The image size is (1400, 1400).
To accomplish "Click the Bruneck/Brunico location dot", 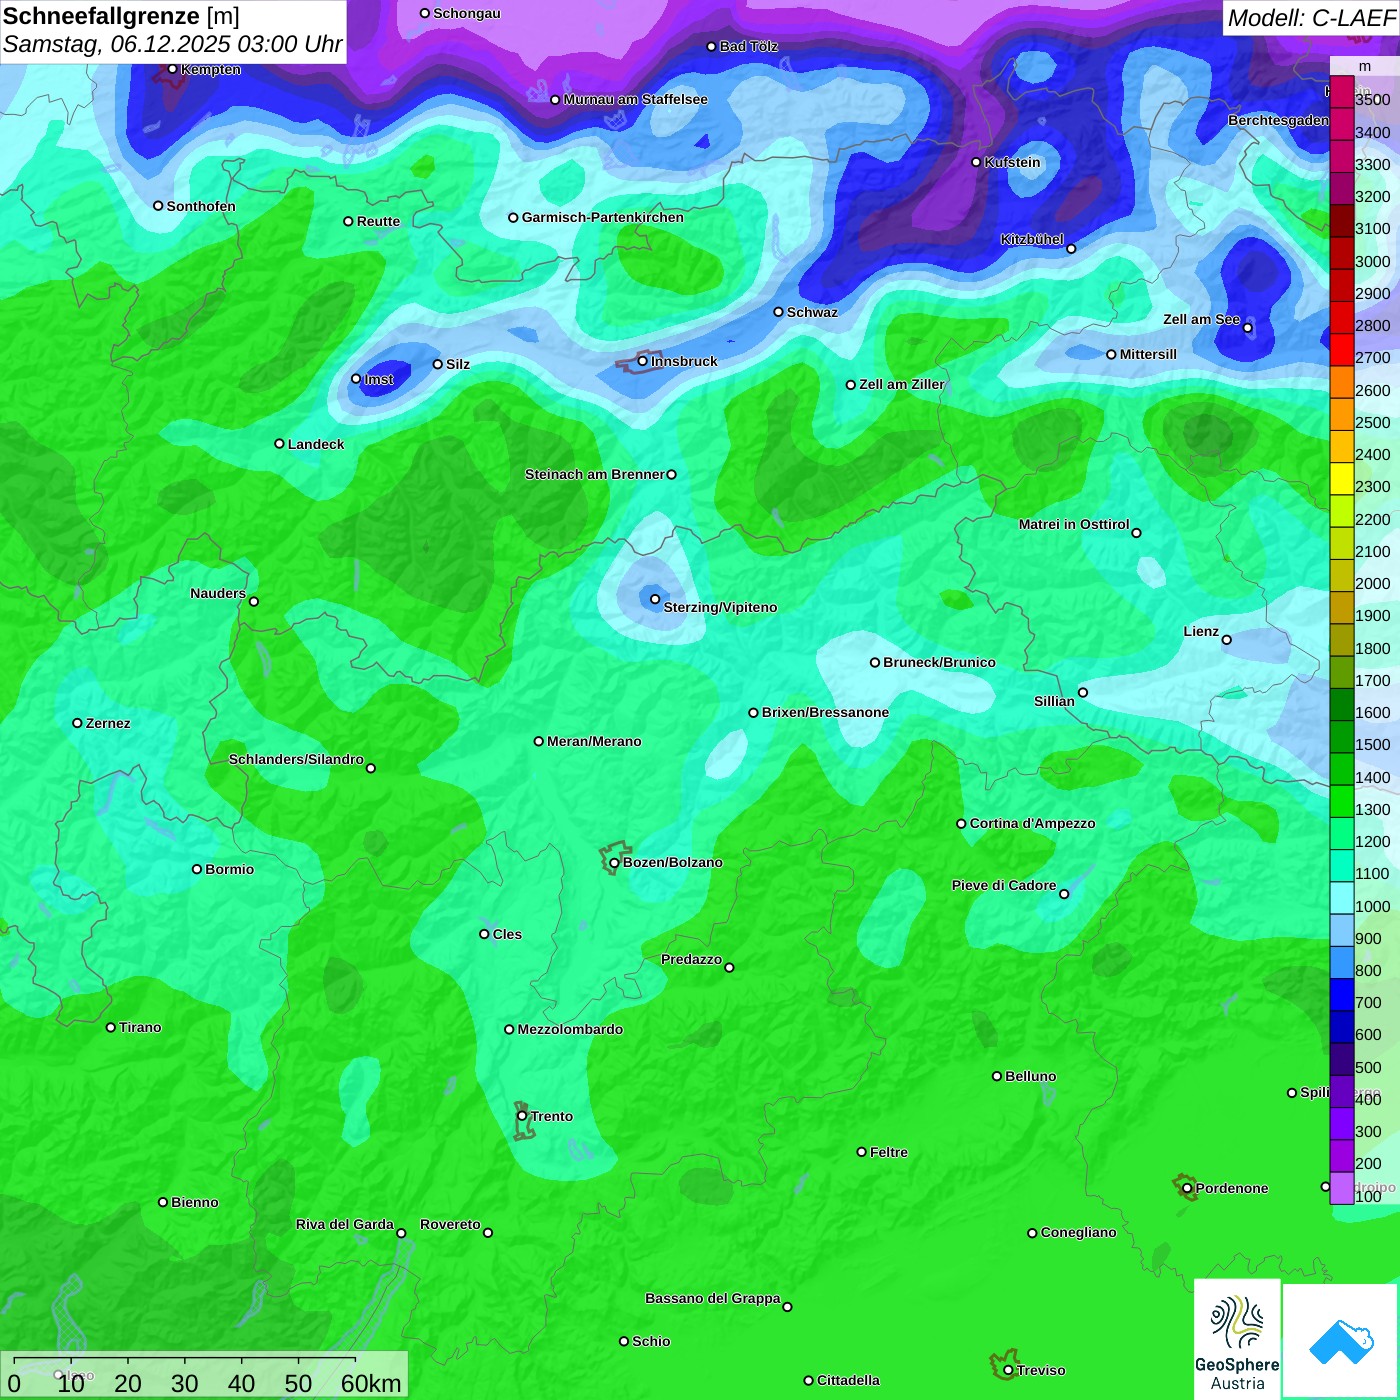I will coord(875,662).
